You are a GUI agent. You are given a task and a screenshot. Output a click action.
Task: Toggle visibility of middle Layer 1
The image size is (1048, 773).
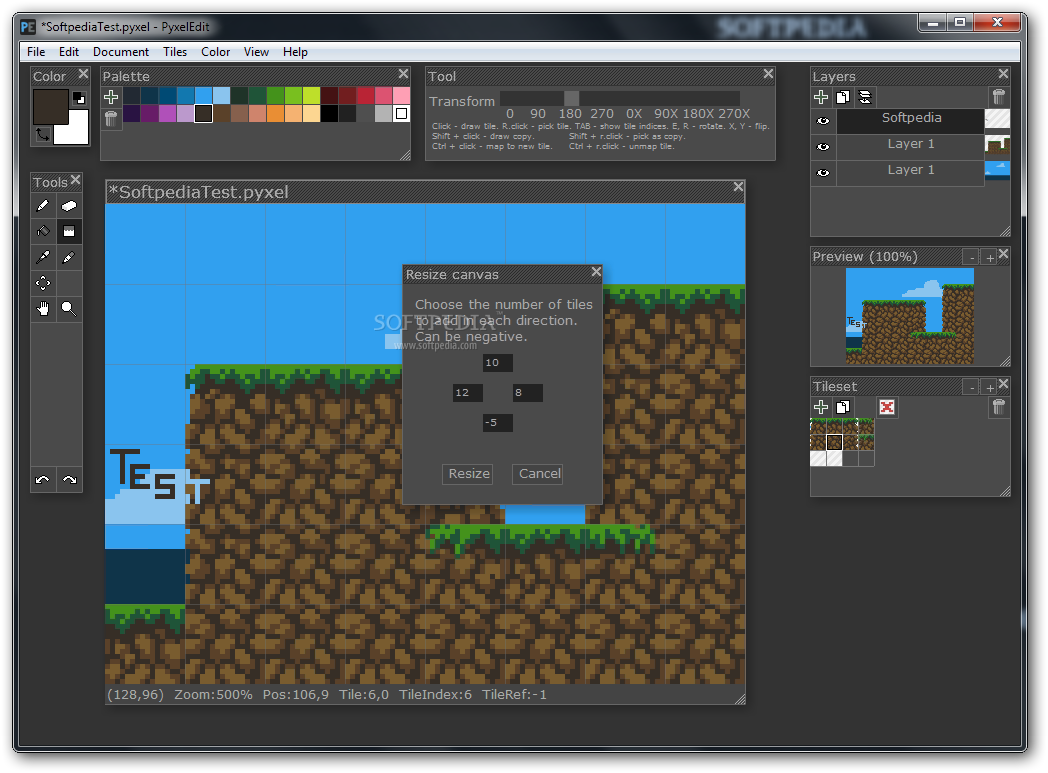[823, 147]
